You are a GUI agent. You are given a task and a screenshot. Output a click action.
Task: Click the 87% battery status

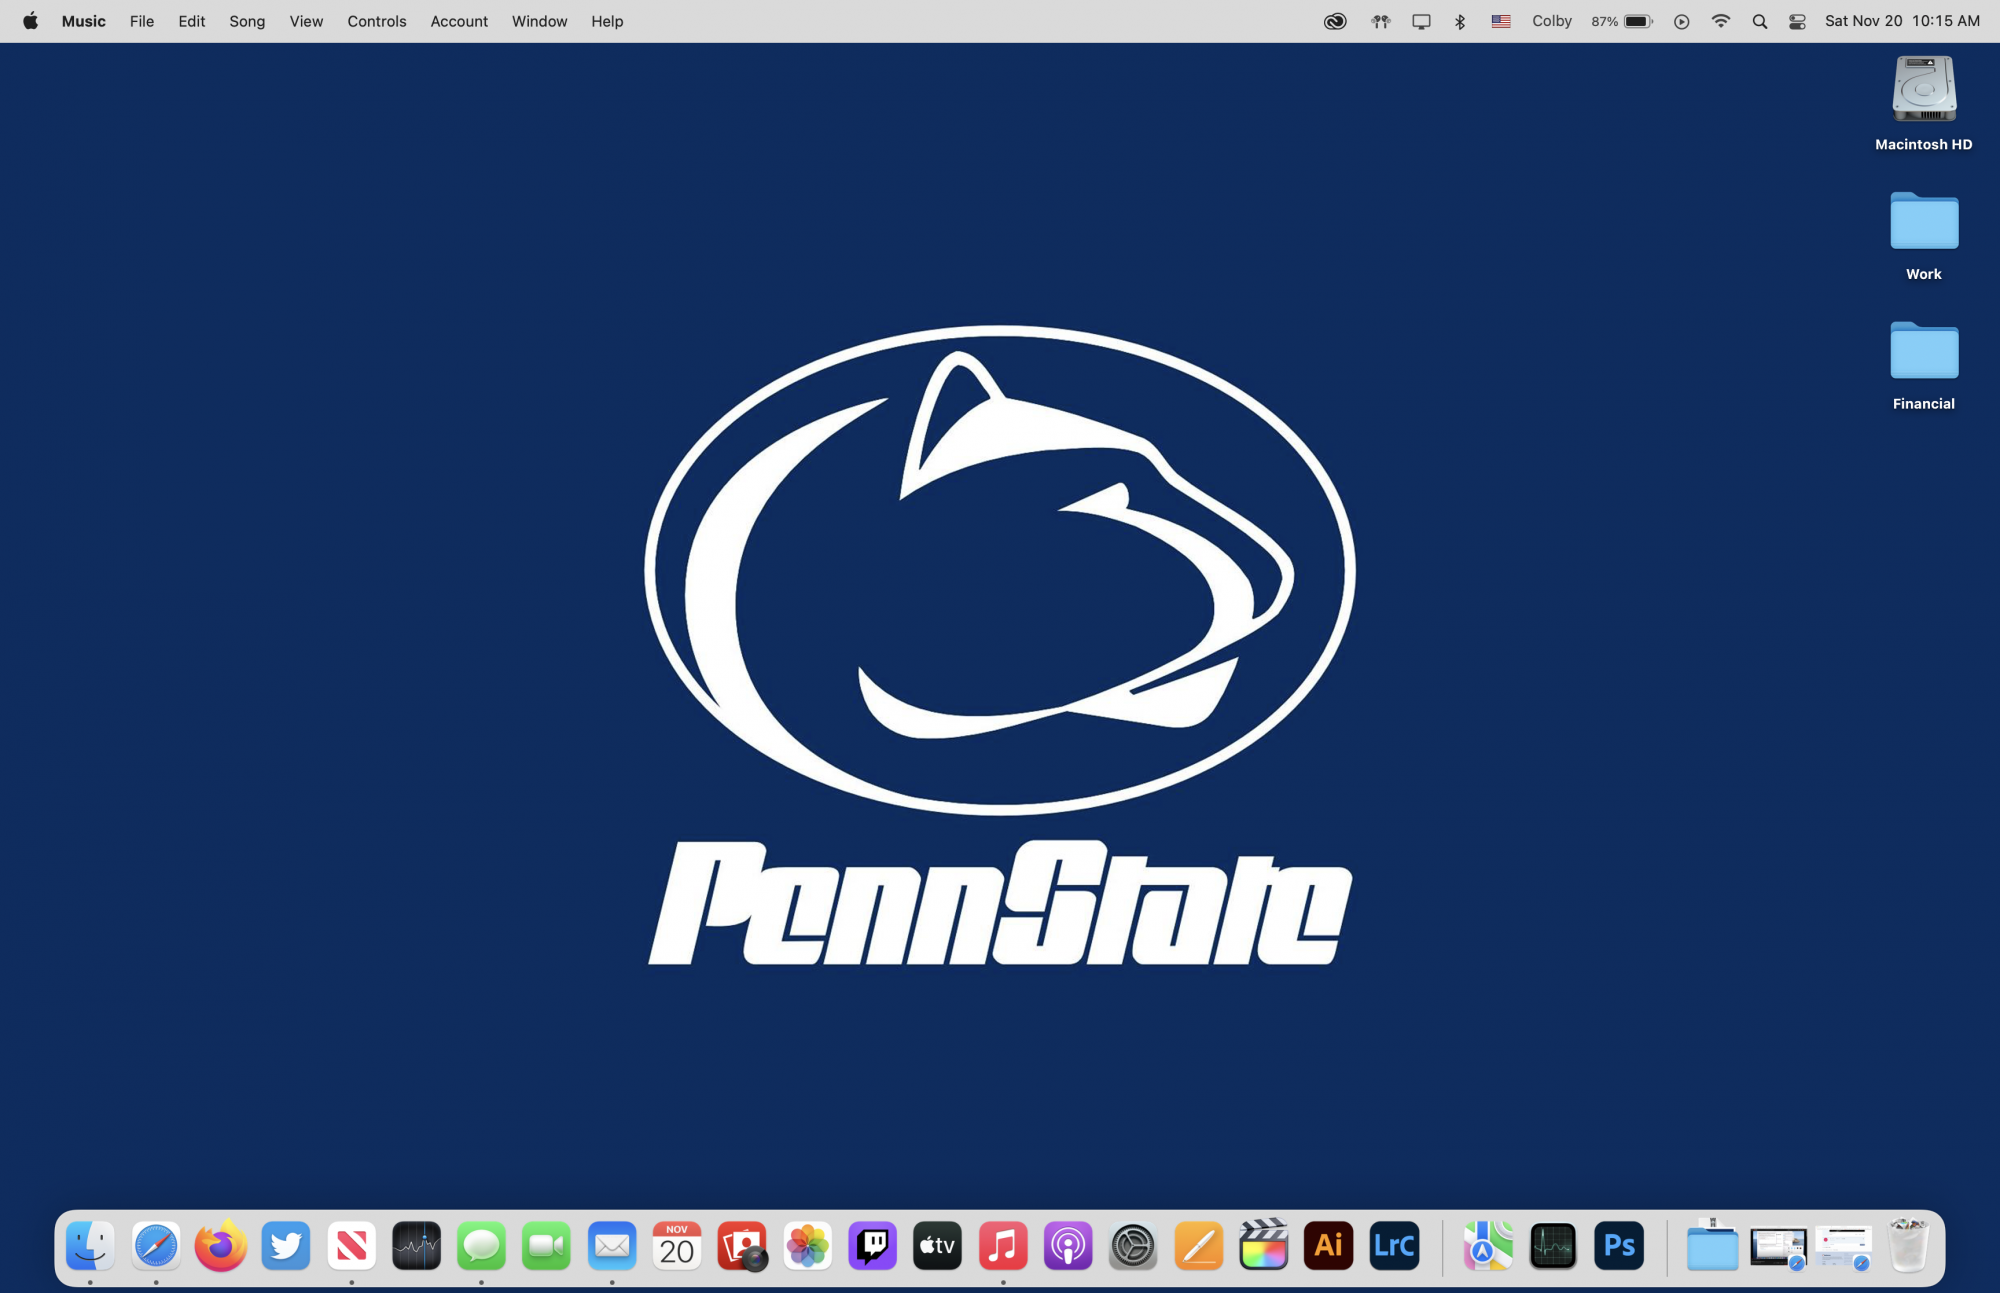tap(1621, 21)
